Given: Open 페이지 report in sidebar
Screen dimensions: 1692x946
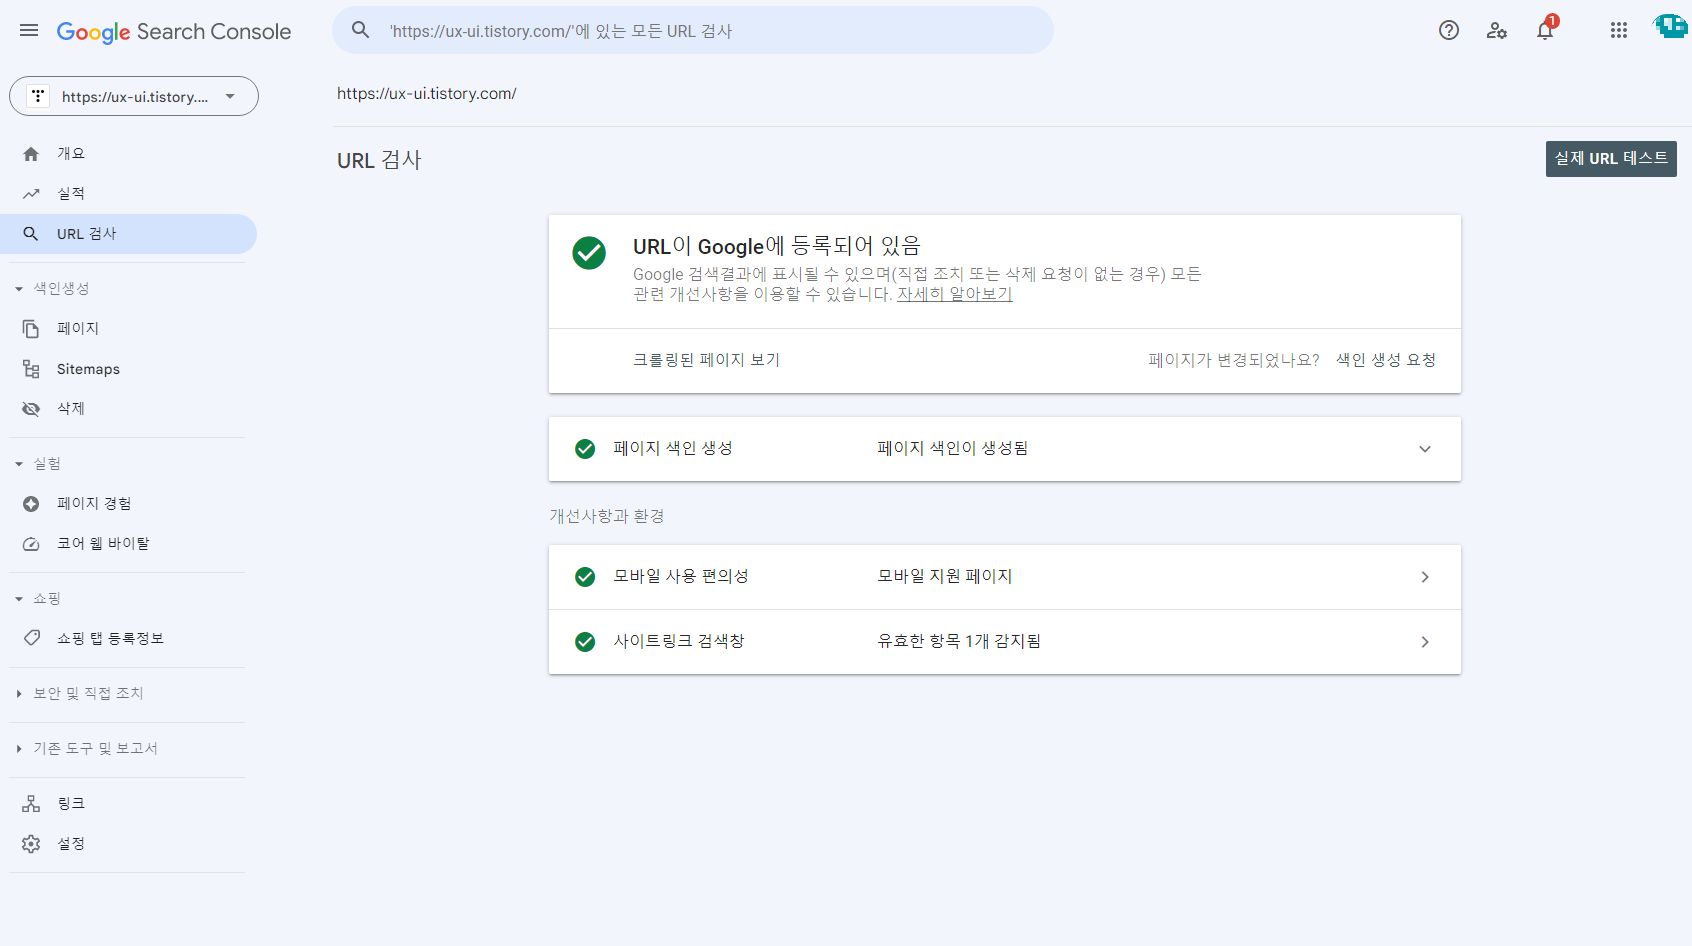Looking at the screenshot, I should click(128, 329).
